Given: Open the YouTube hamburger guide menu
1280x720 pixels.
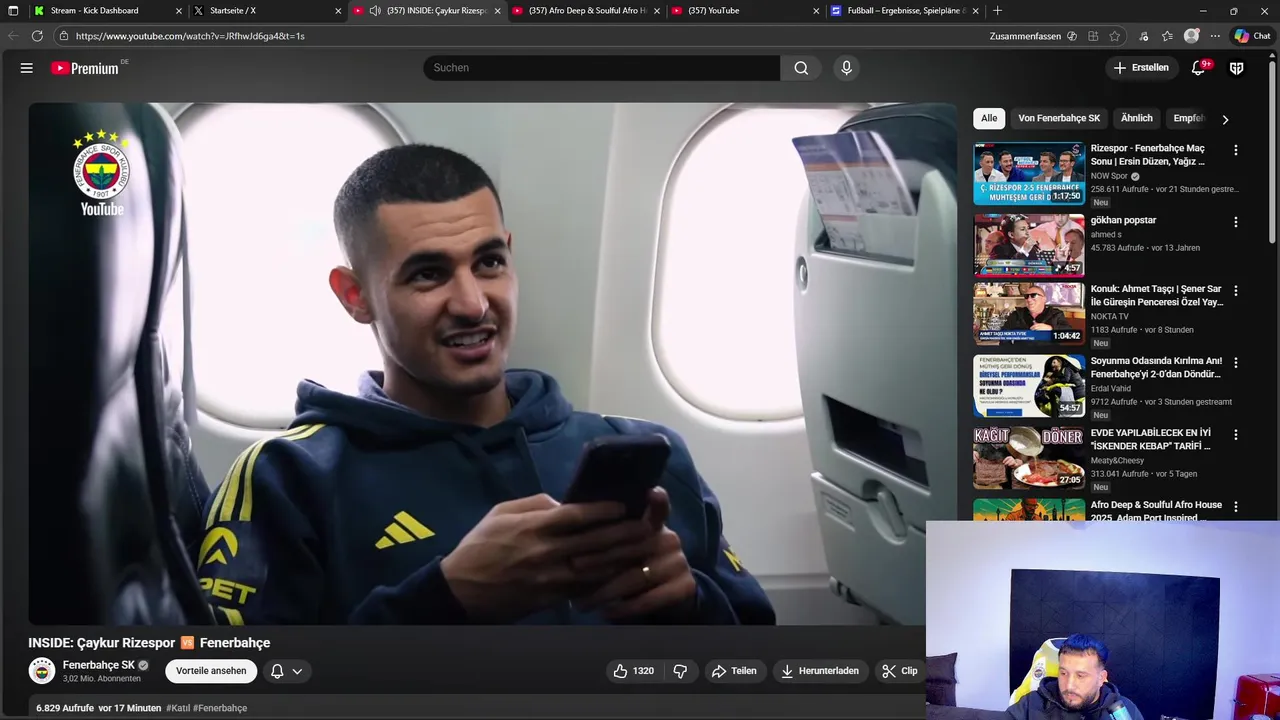Looking at the screenshot, I should pyautogui.click(x=27, y=68).
